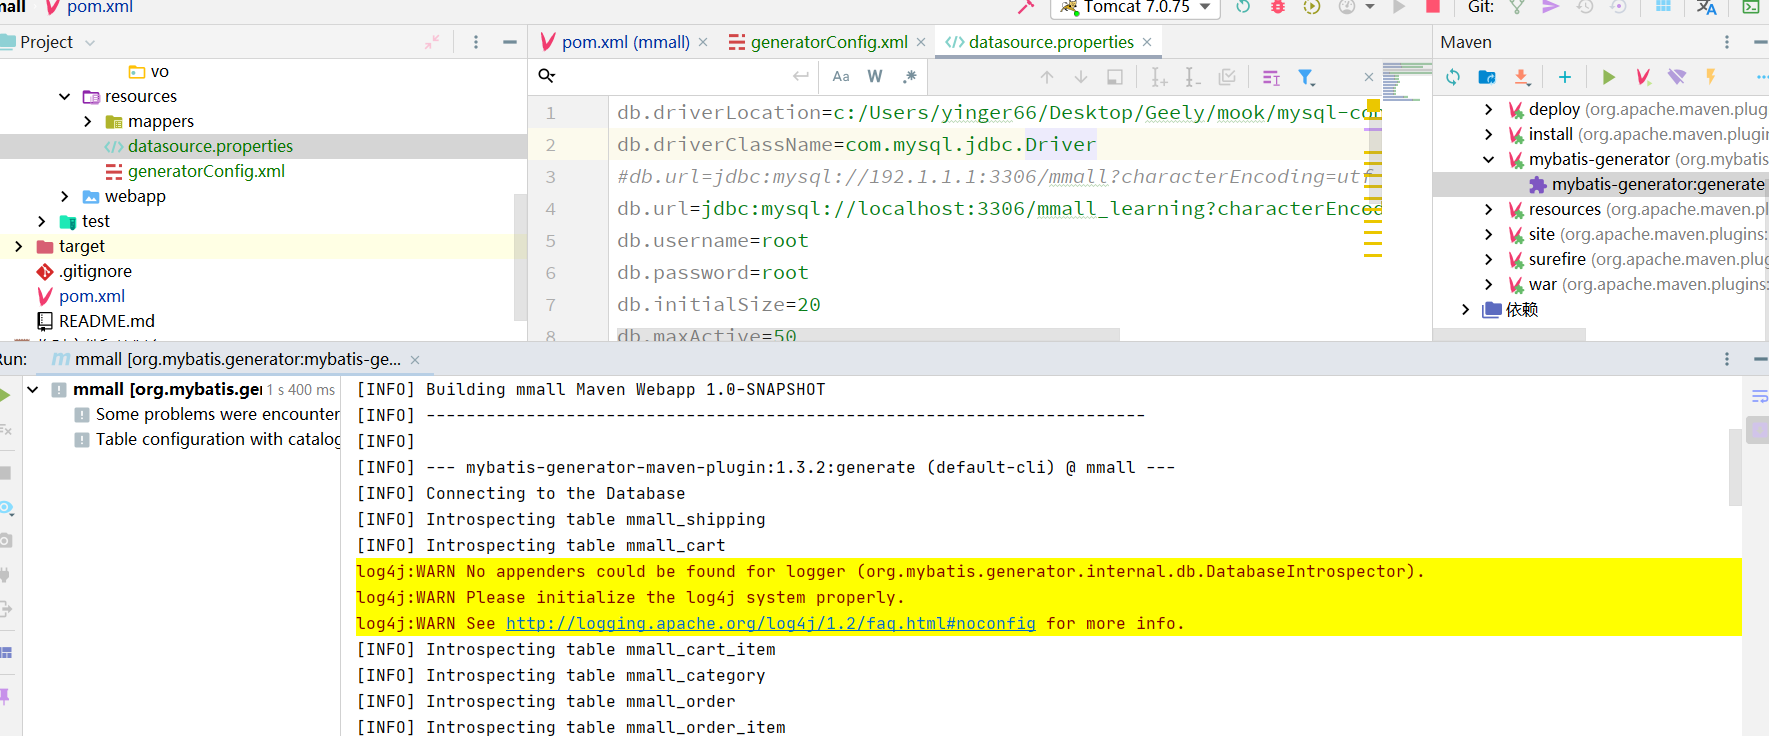Click the Git update project icon
The image size is (1769, 736).
click(1517, 7)
